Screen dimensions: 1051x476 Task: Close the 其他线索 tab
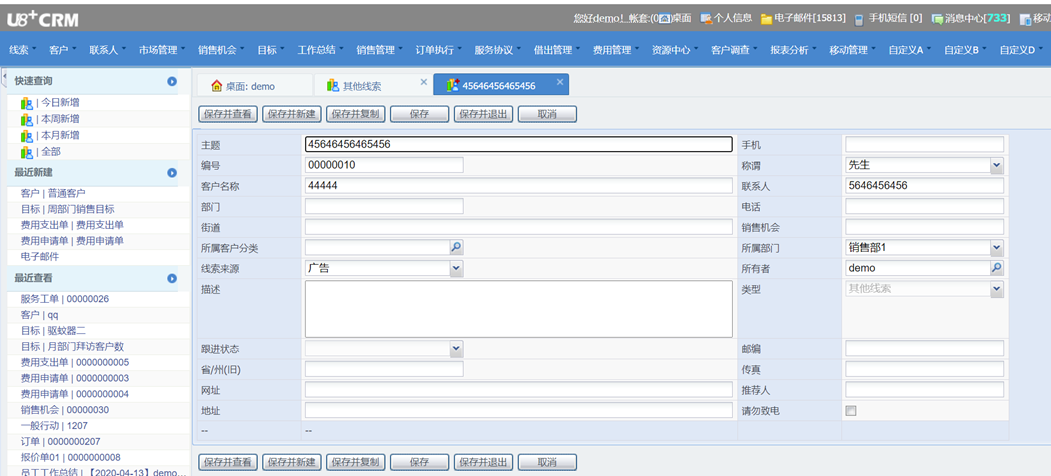424,82
